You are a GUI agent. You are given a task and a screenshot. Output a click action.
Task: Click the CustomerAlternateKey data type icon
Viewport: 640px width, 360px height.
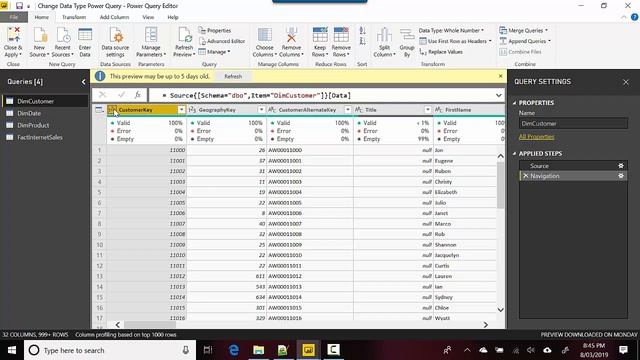coord(272,110)
